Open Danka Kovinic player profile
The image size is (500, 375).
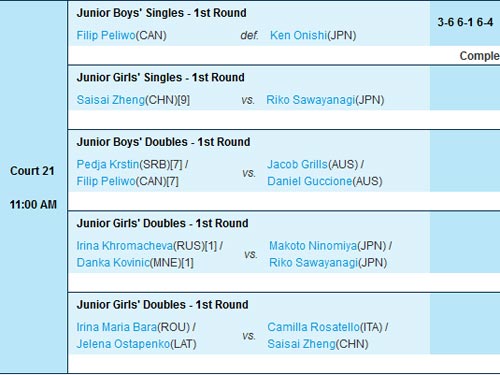click(113, 263)
